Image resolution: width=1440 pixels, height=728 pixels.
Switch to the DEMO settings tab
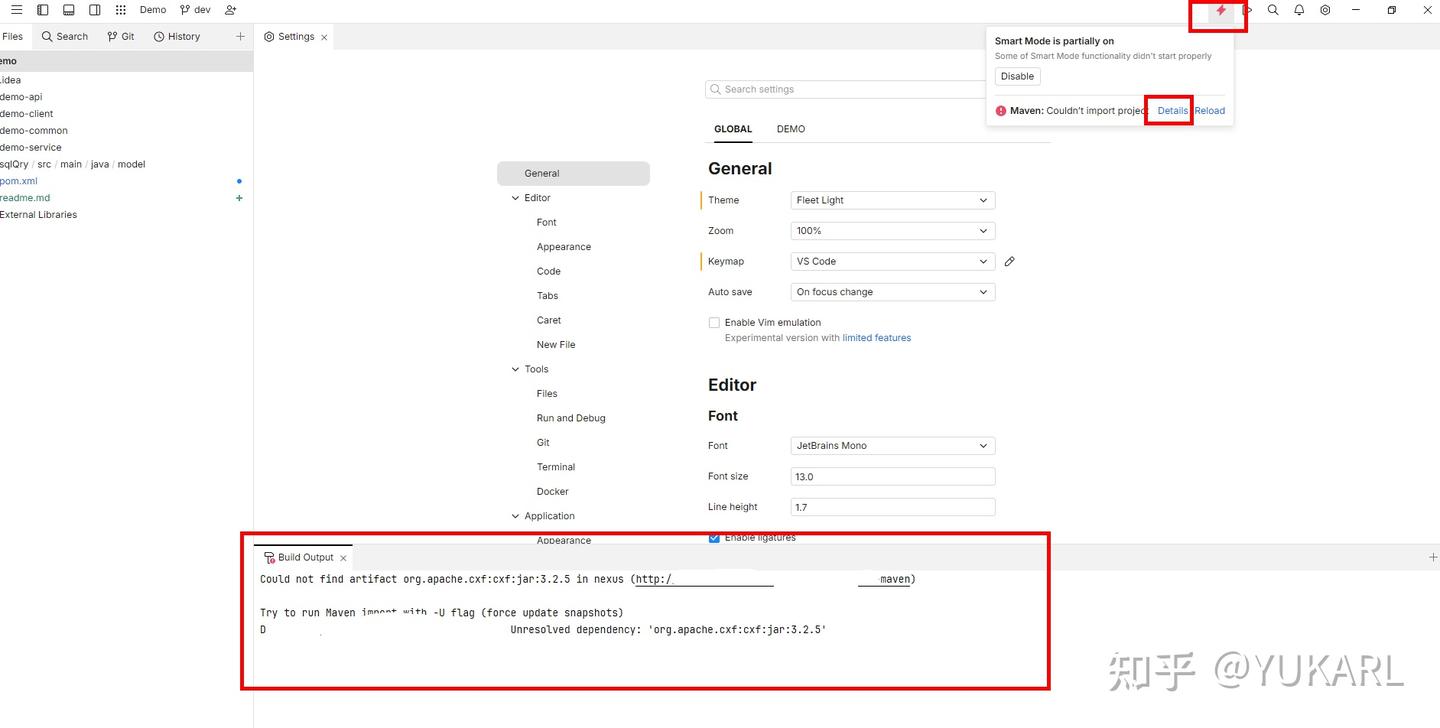pos(791,129)
